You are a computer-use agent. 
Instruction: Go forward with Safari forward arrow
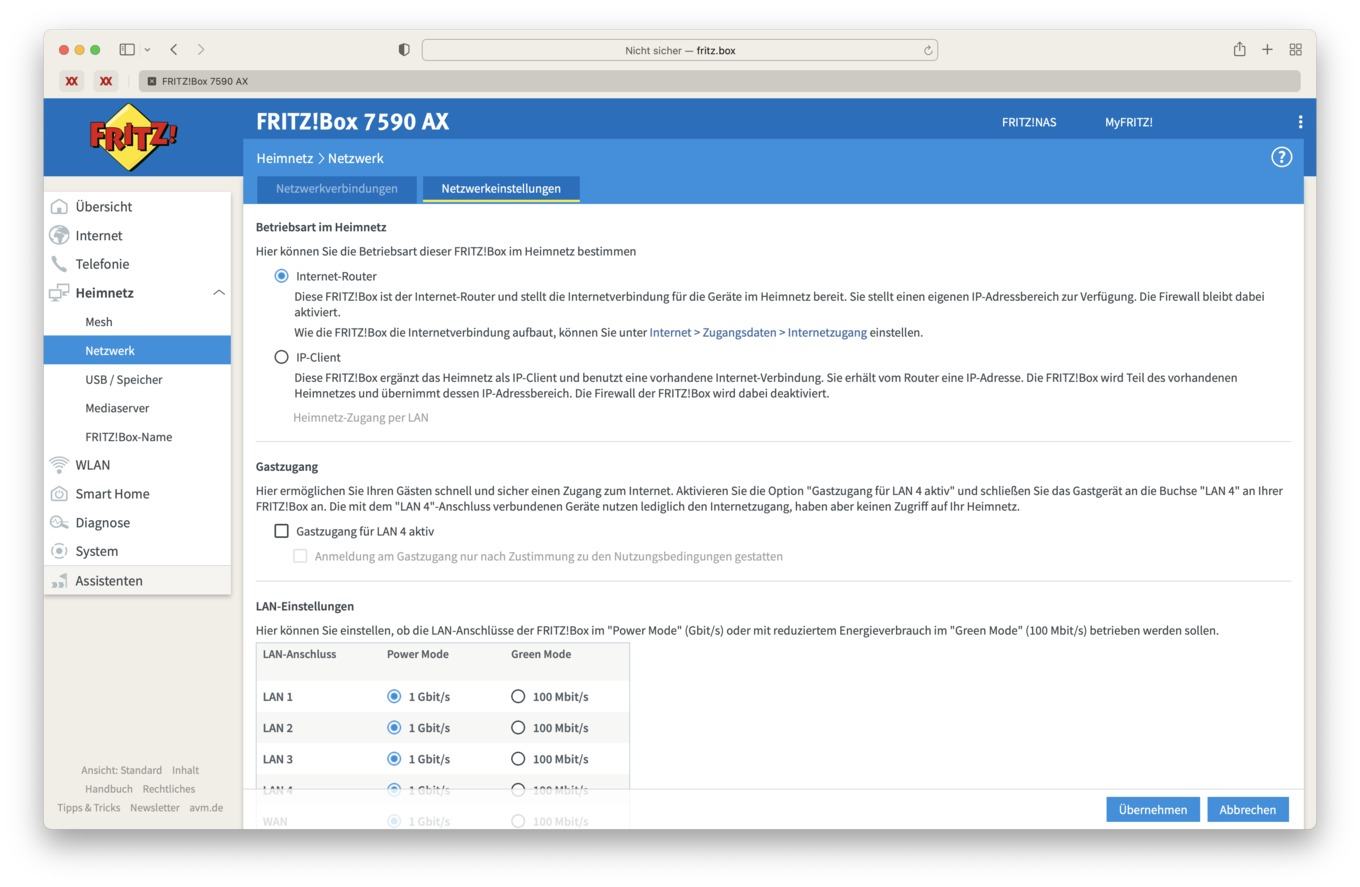(201, 49)
